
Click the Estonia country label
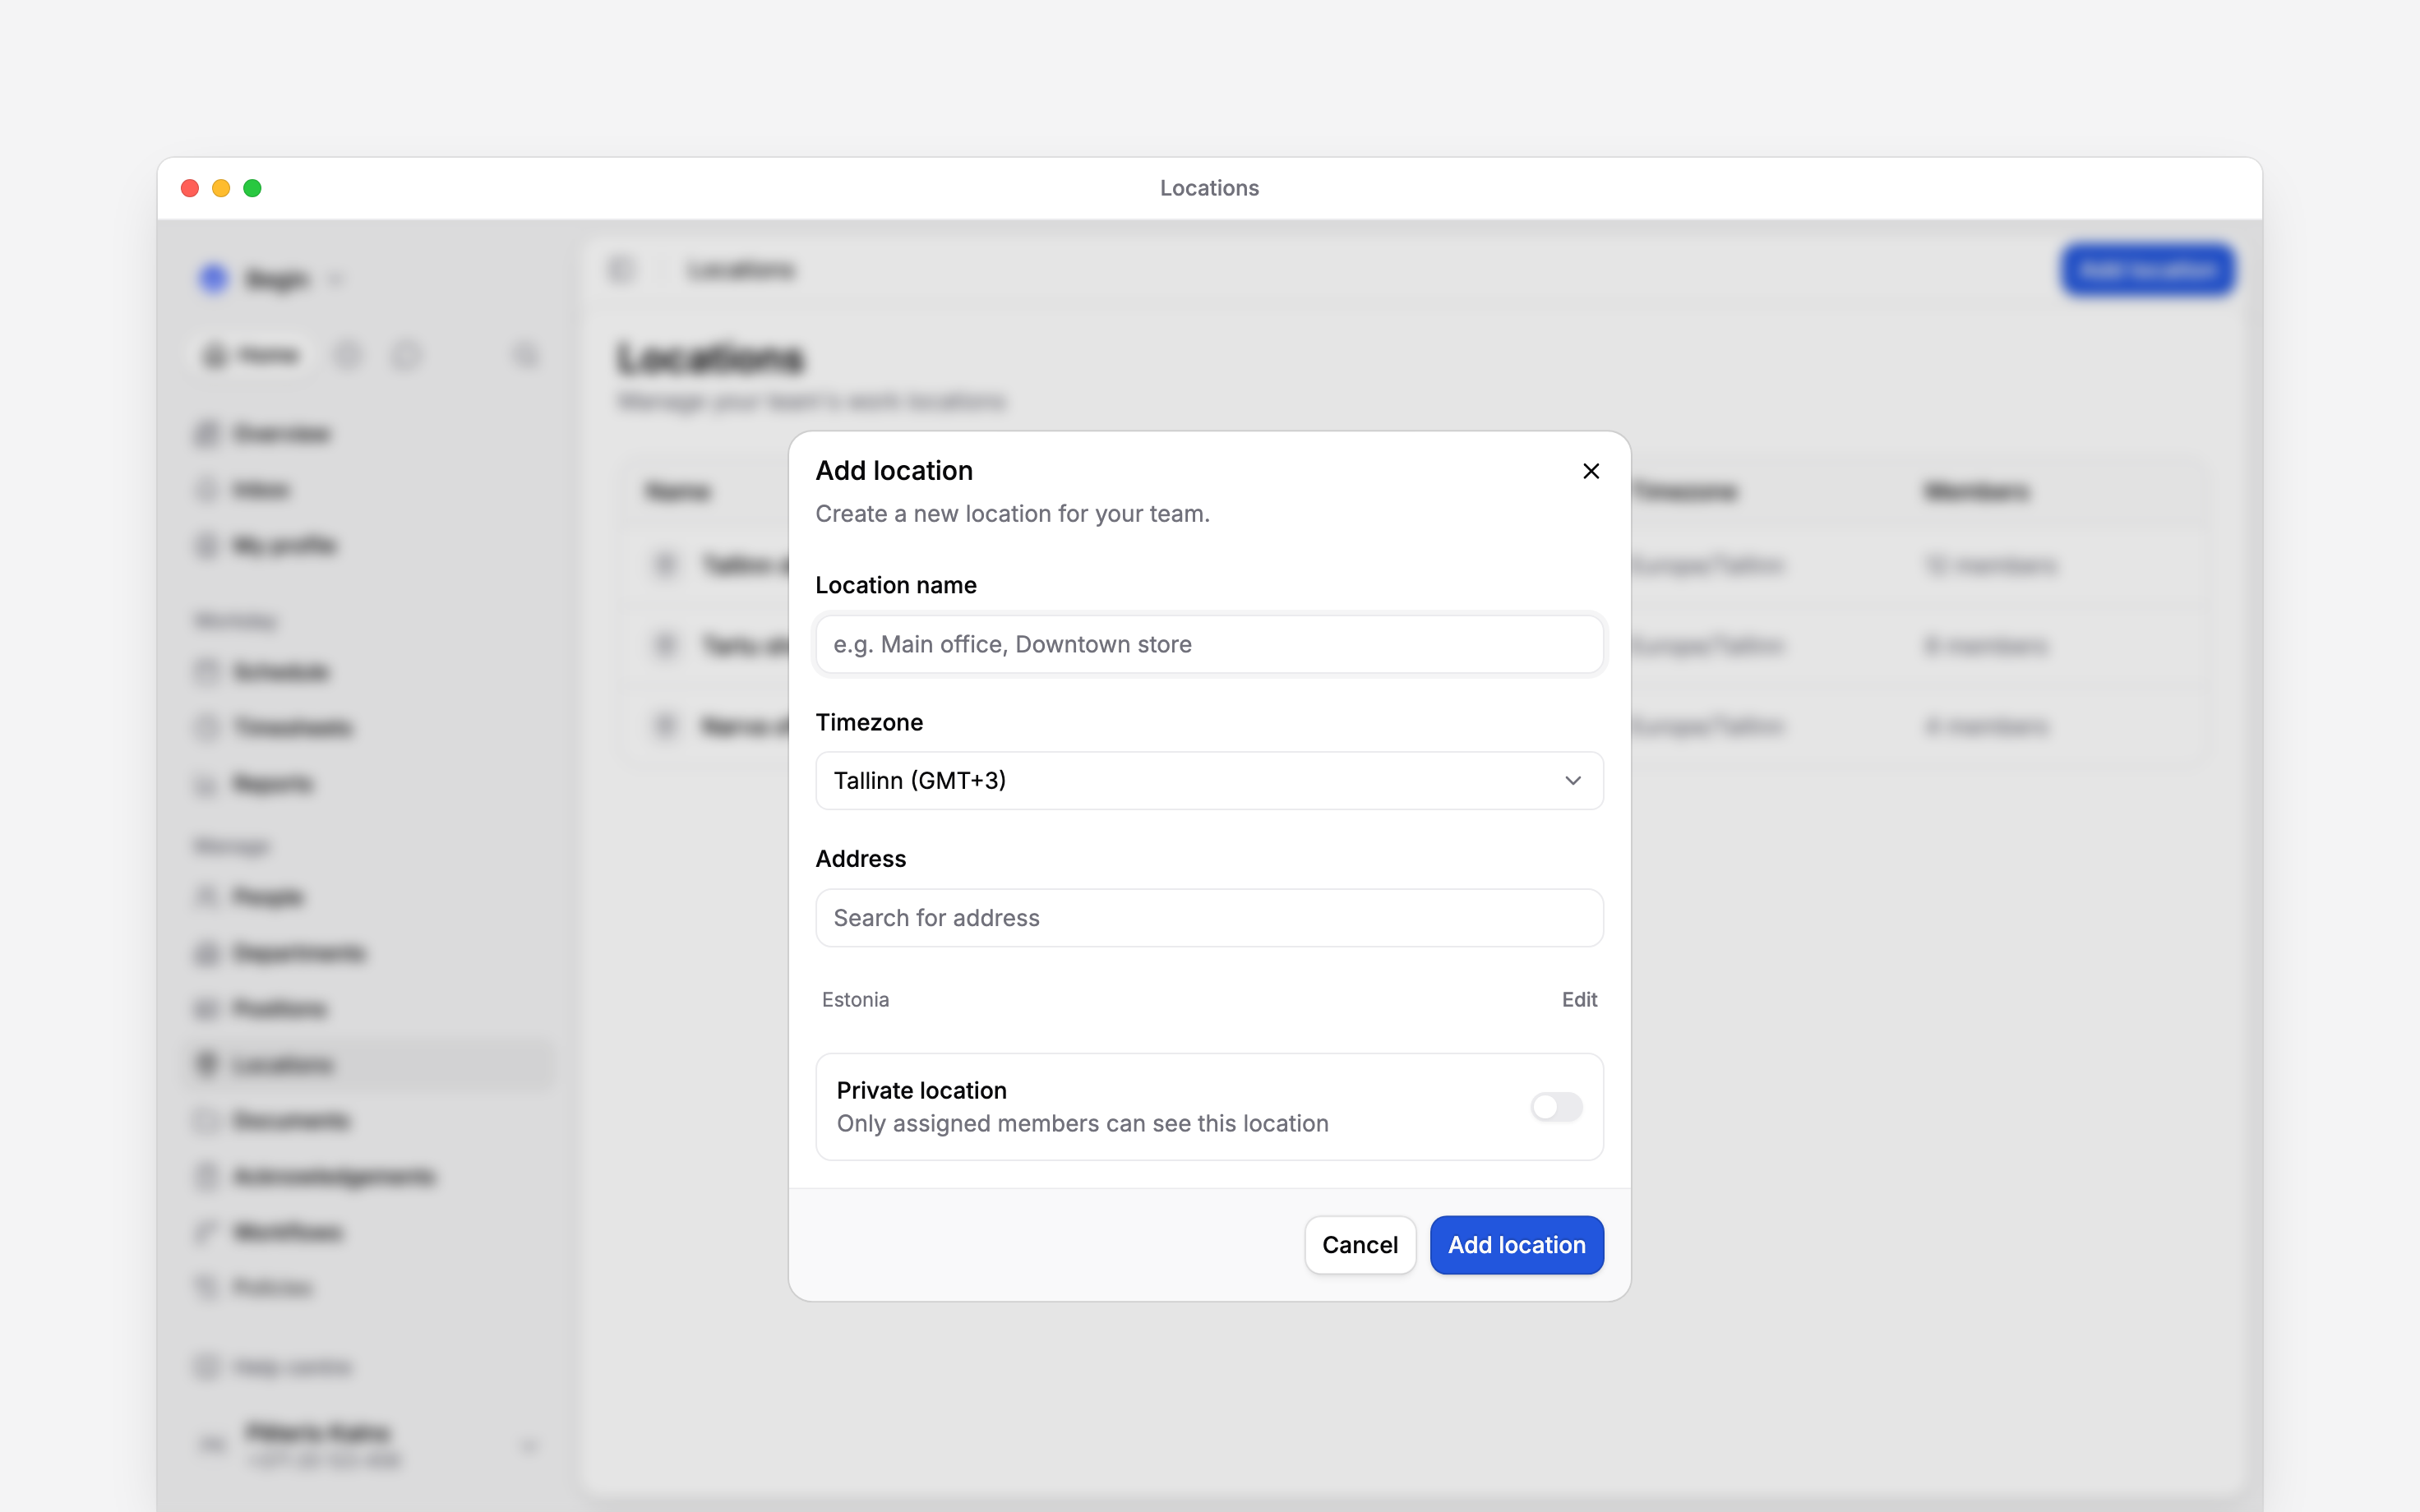coord(855,999)
